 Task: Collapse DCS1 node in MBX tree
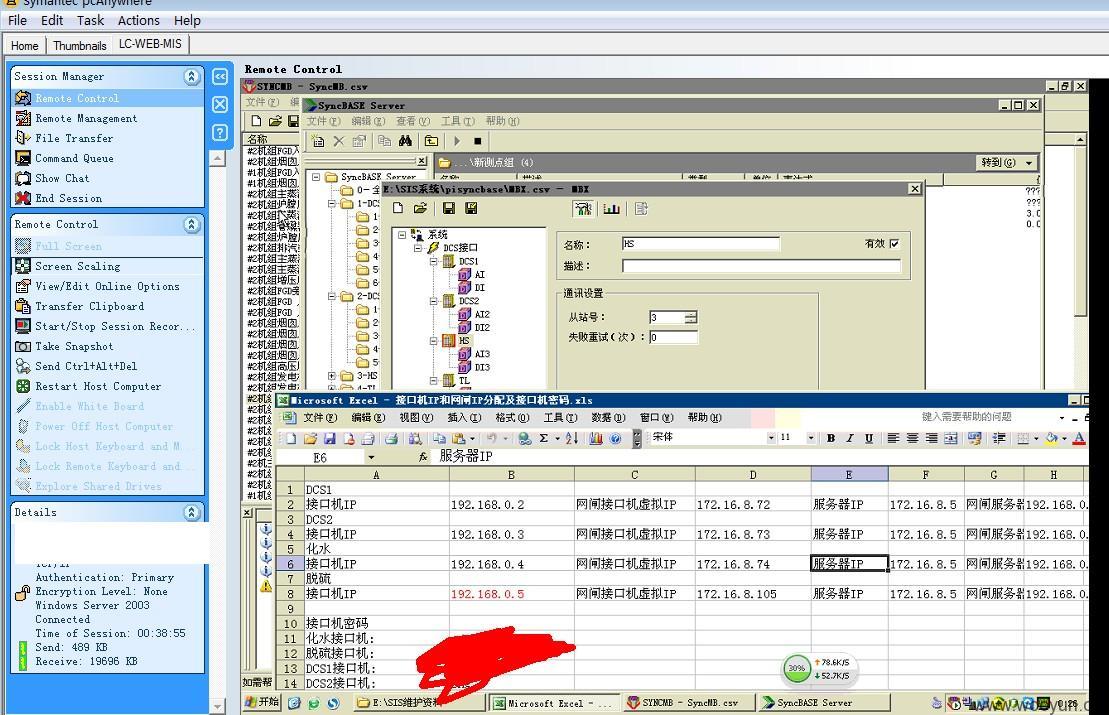tap(434, 261)
